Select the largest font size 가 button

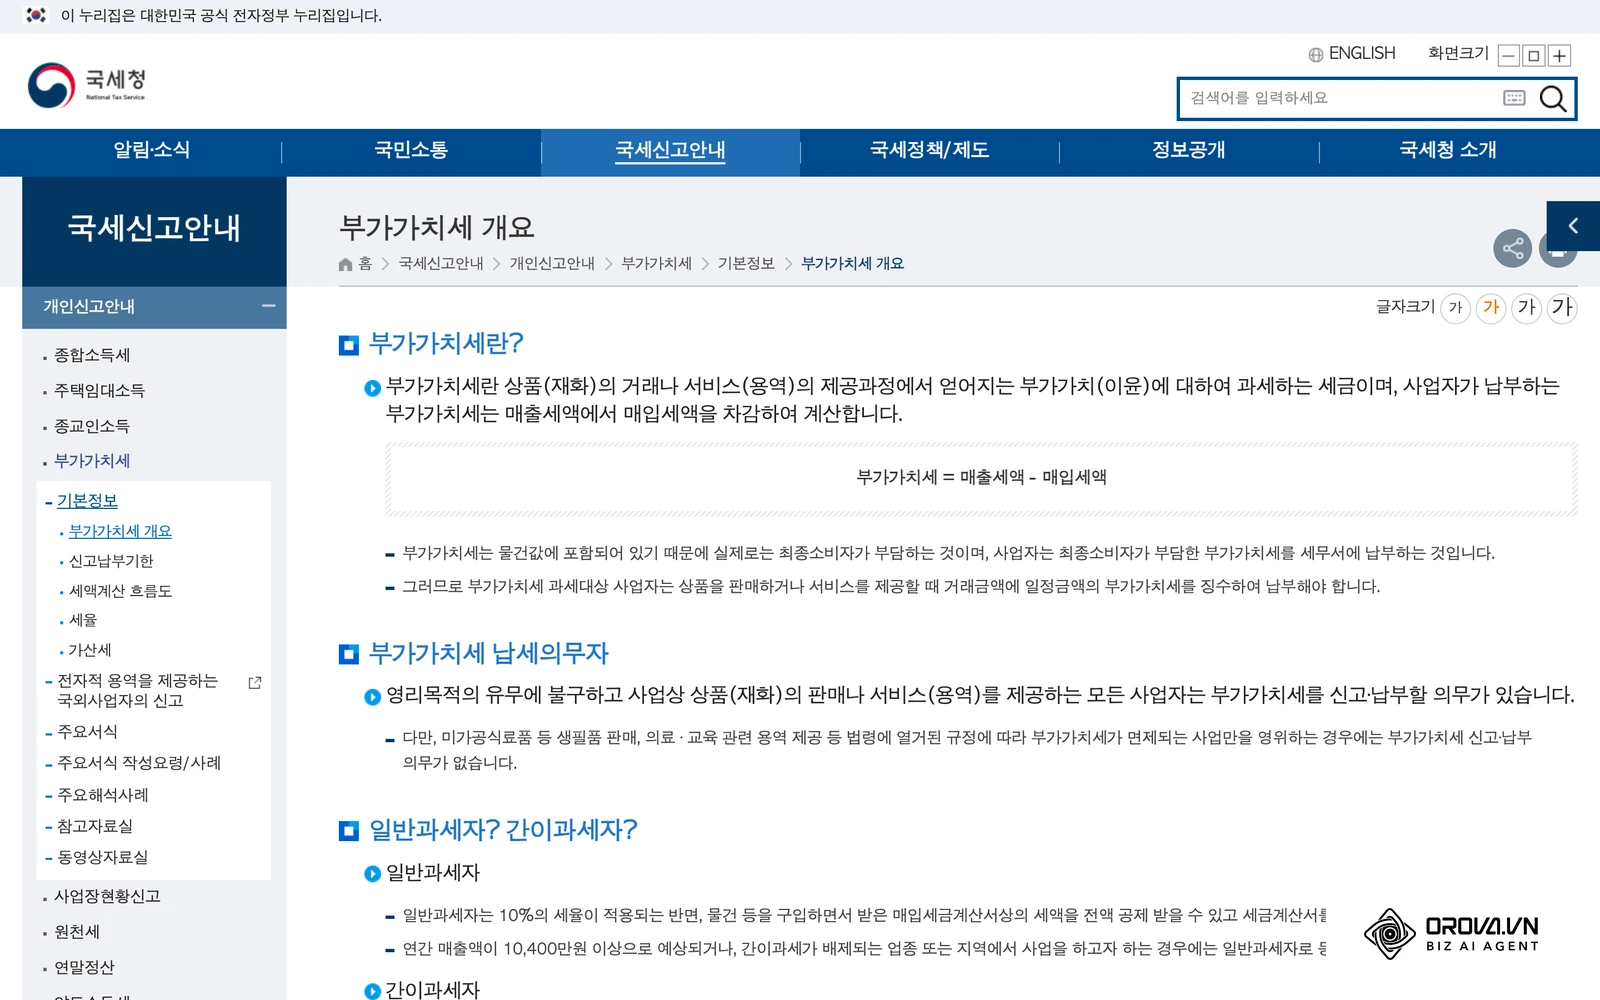point(1562,308)
